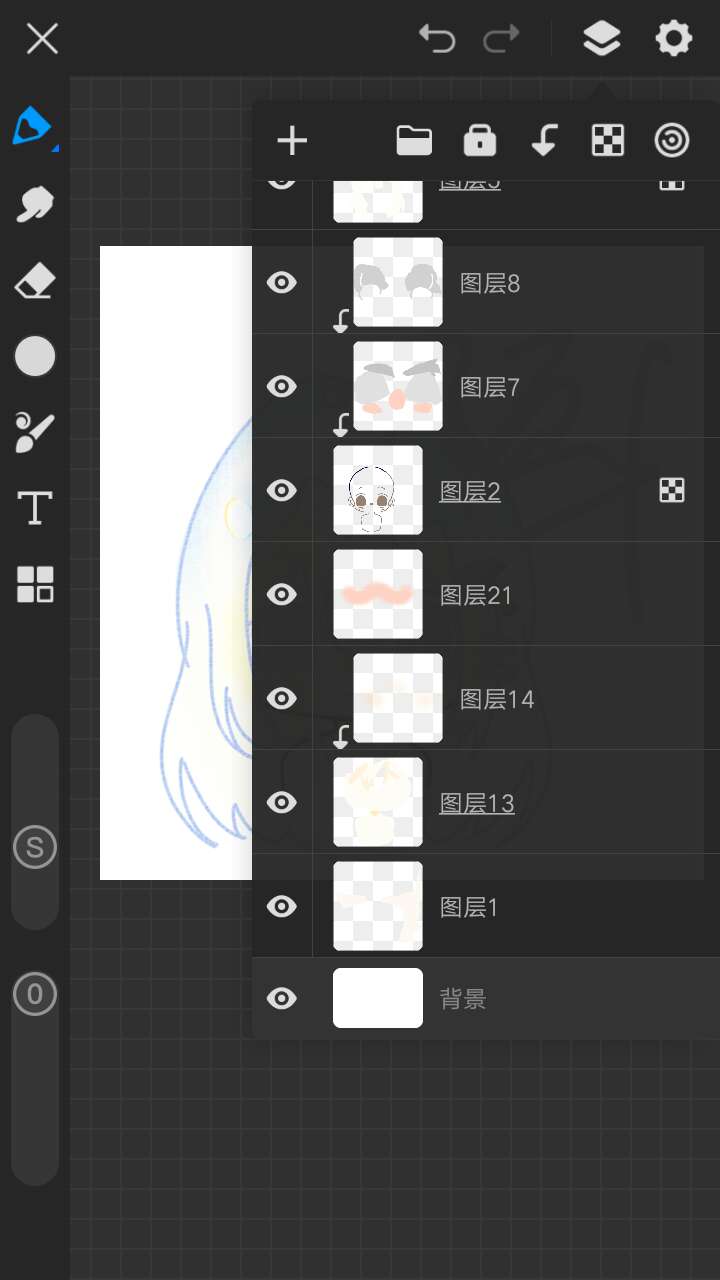720x1280 pixels.
Task: Toggle visibility of 图层21
Action: tap(282, 595)
